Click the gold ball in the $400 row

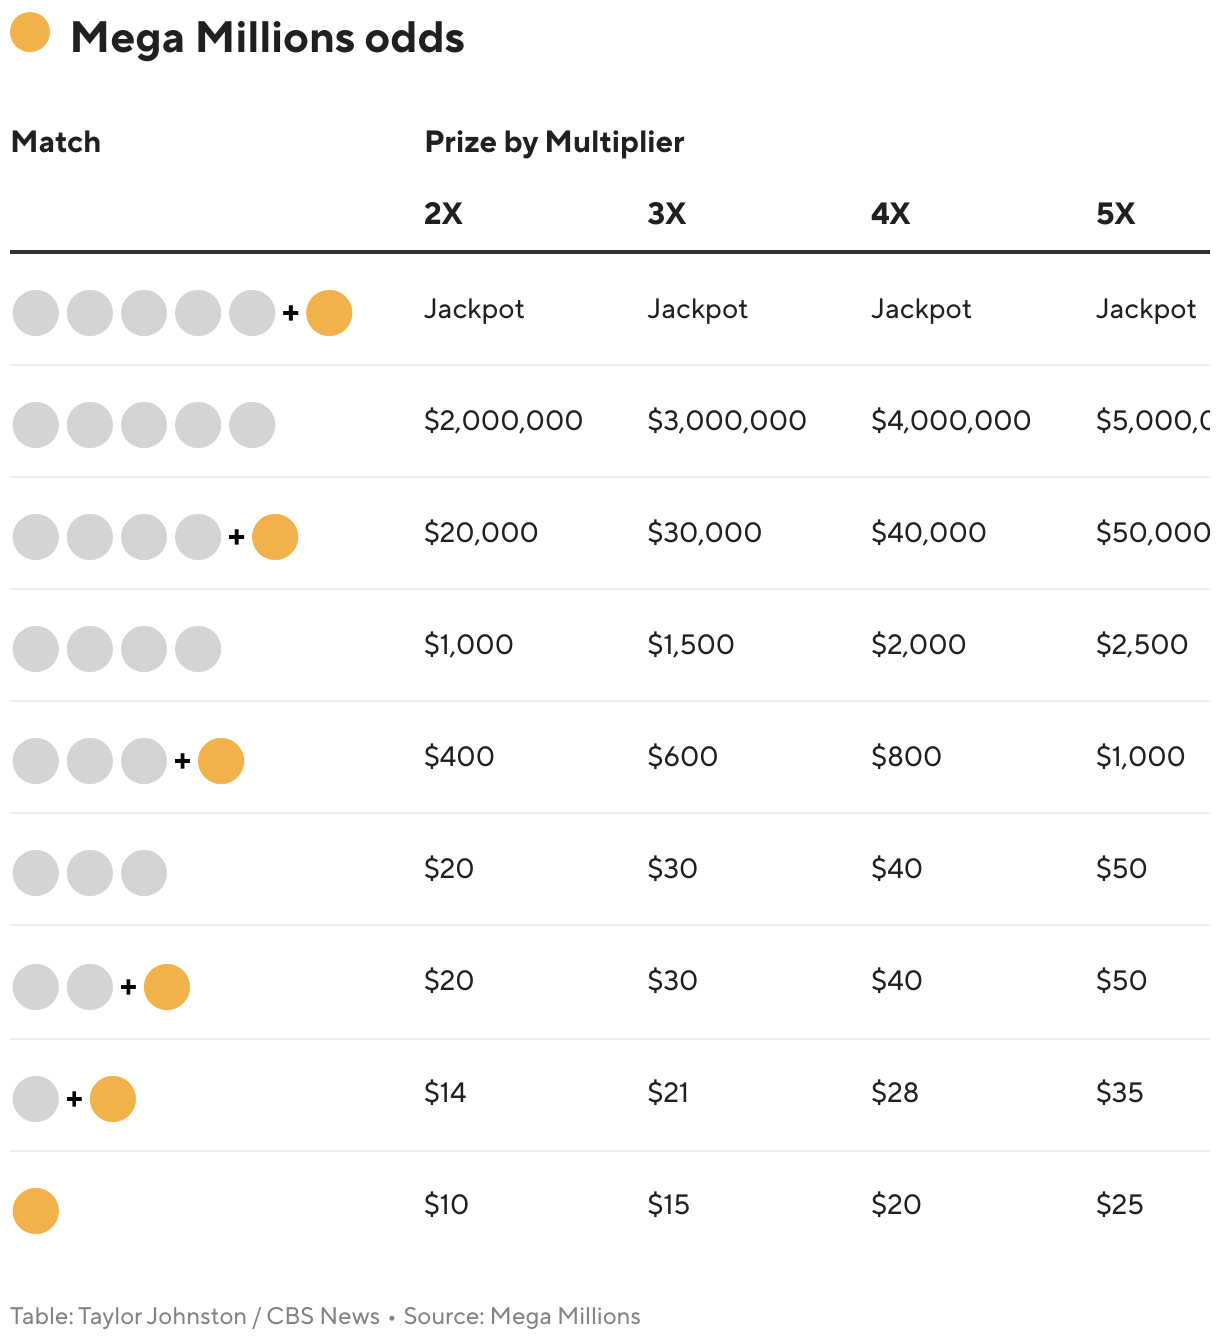(x=221, y=761)
